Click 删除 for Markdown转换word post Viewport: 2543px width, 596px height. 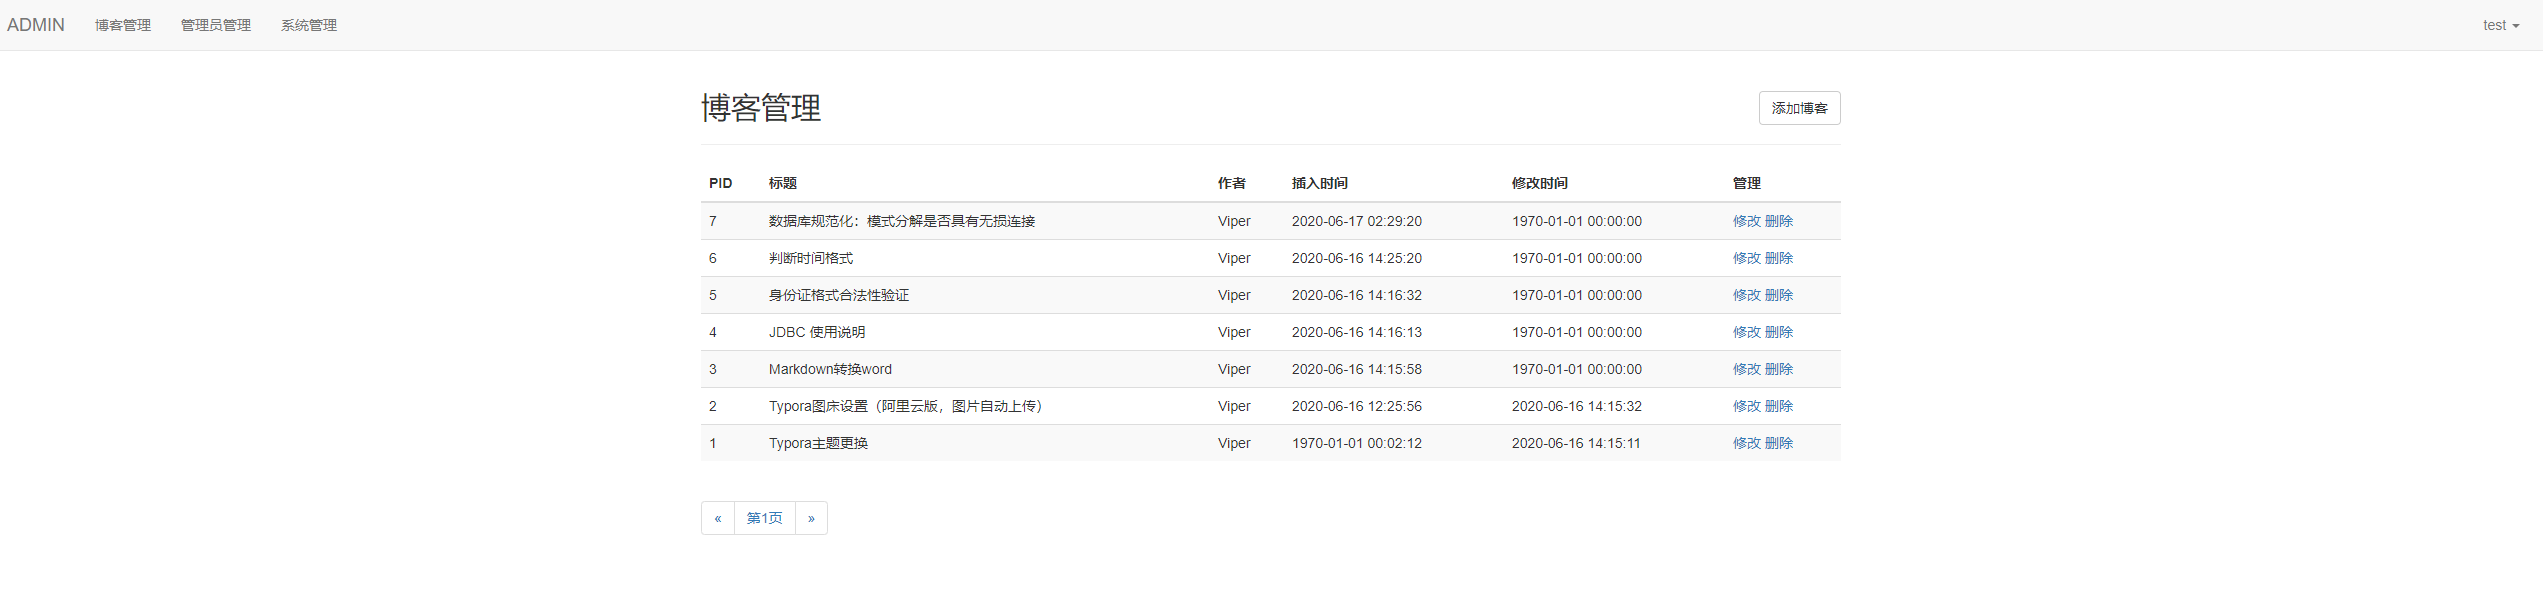click(1779, 369)
